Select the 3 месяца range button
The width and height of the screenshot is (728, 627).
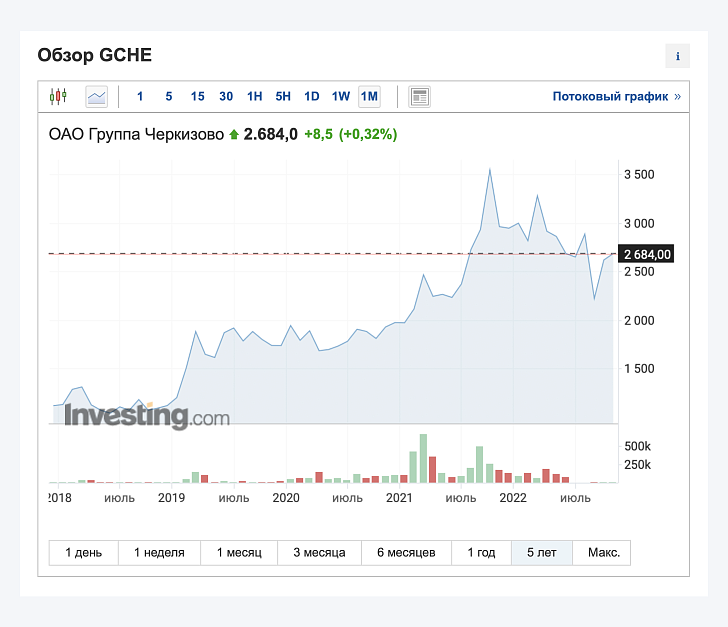coord(319,553)
